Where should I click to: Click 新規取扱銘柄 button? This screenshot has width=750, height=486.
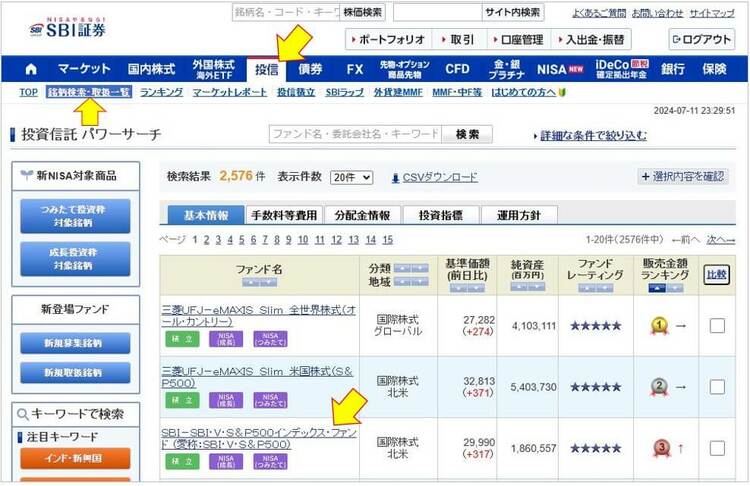click(75, 373)
